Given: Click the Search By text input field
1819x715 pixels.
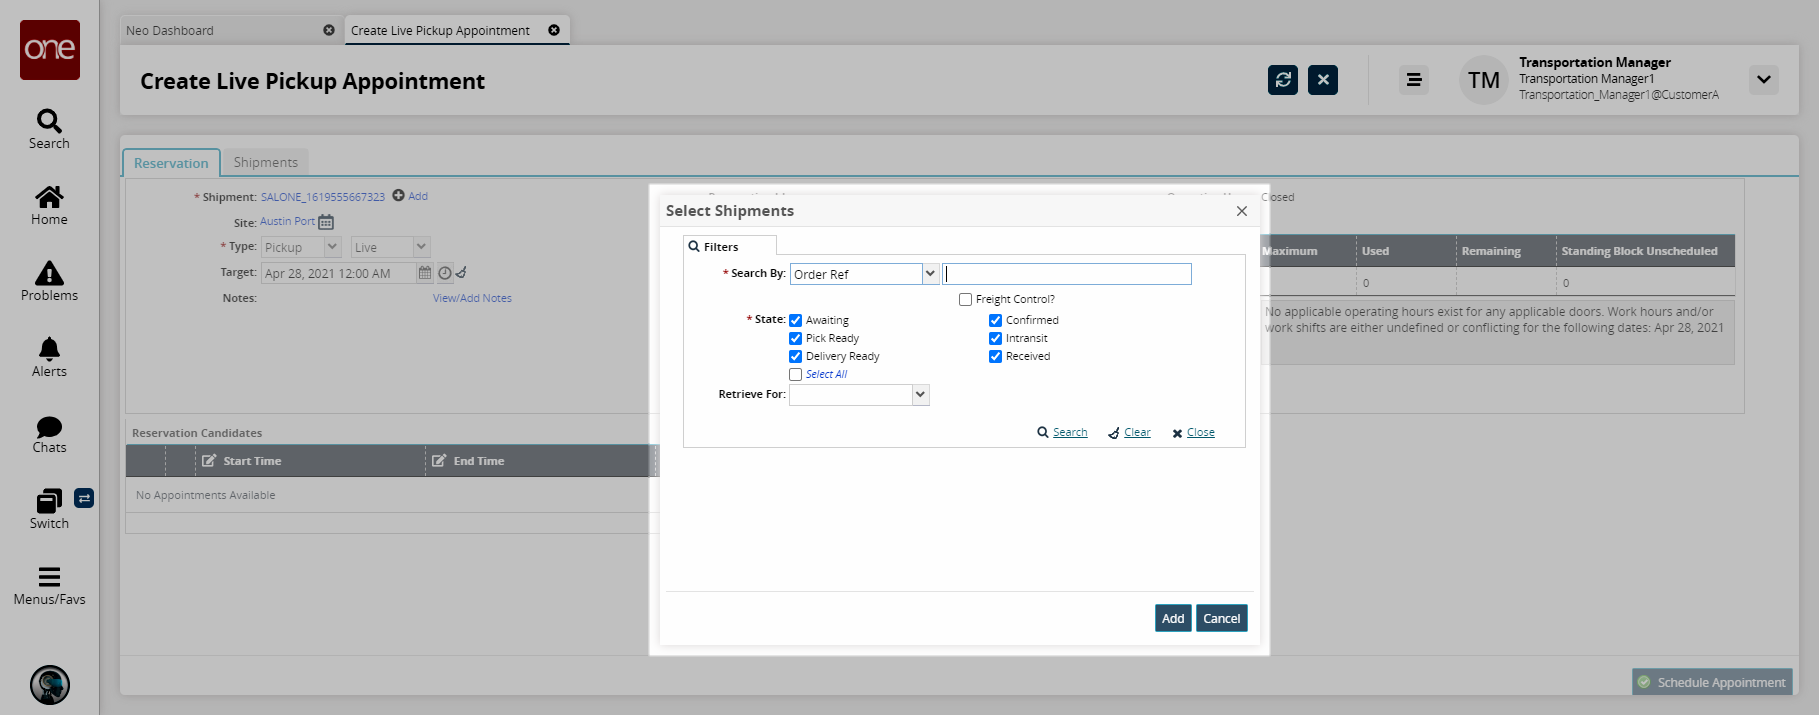Looking at the screenshot, I should tap(1067, 274).
